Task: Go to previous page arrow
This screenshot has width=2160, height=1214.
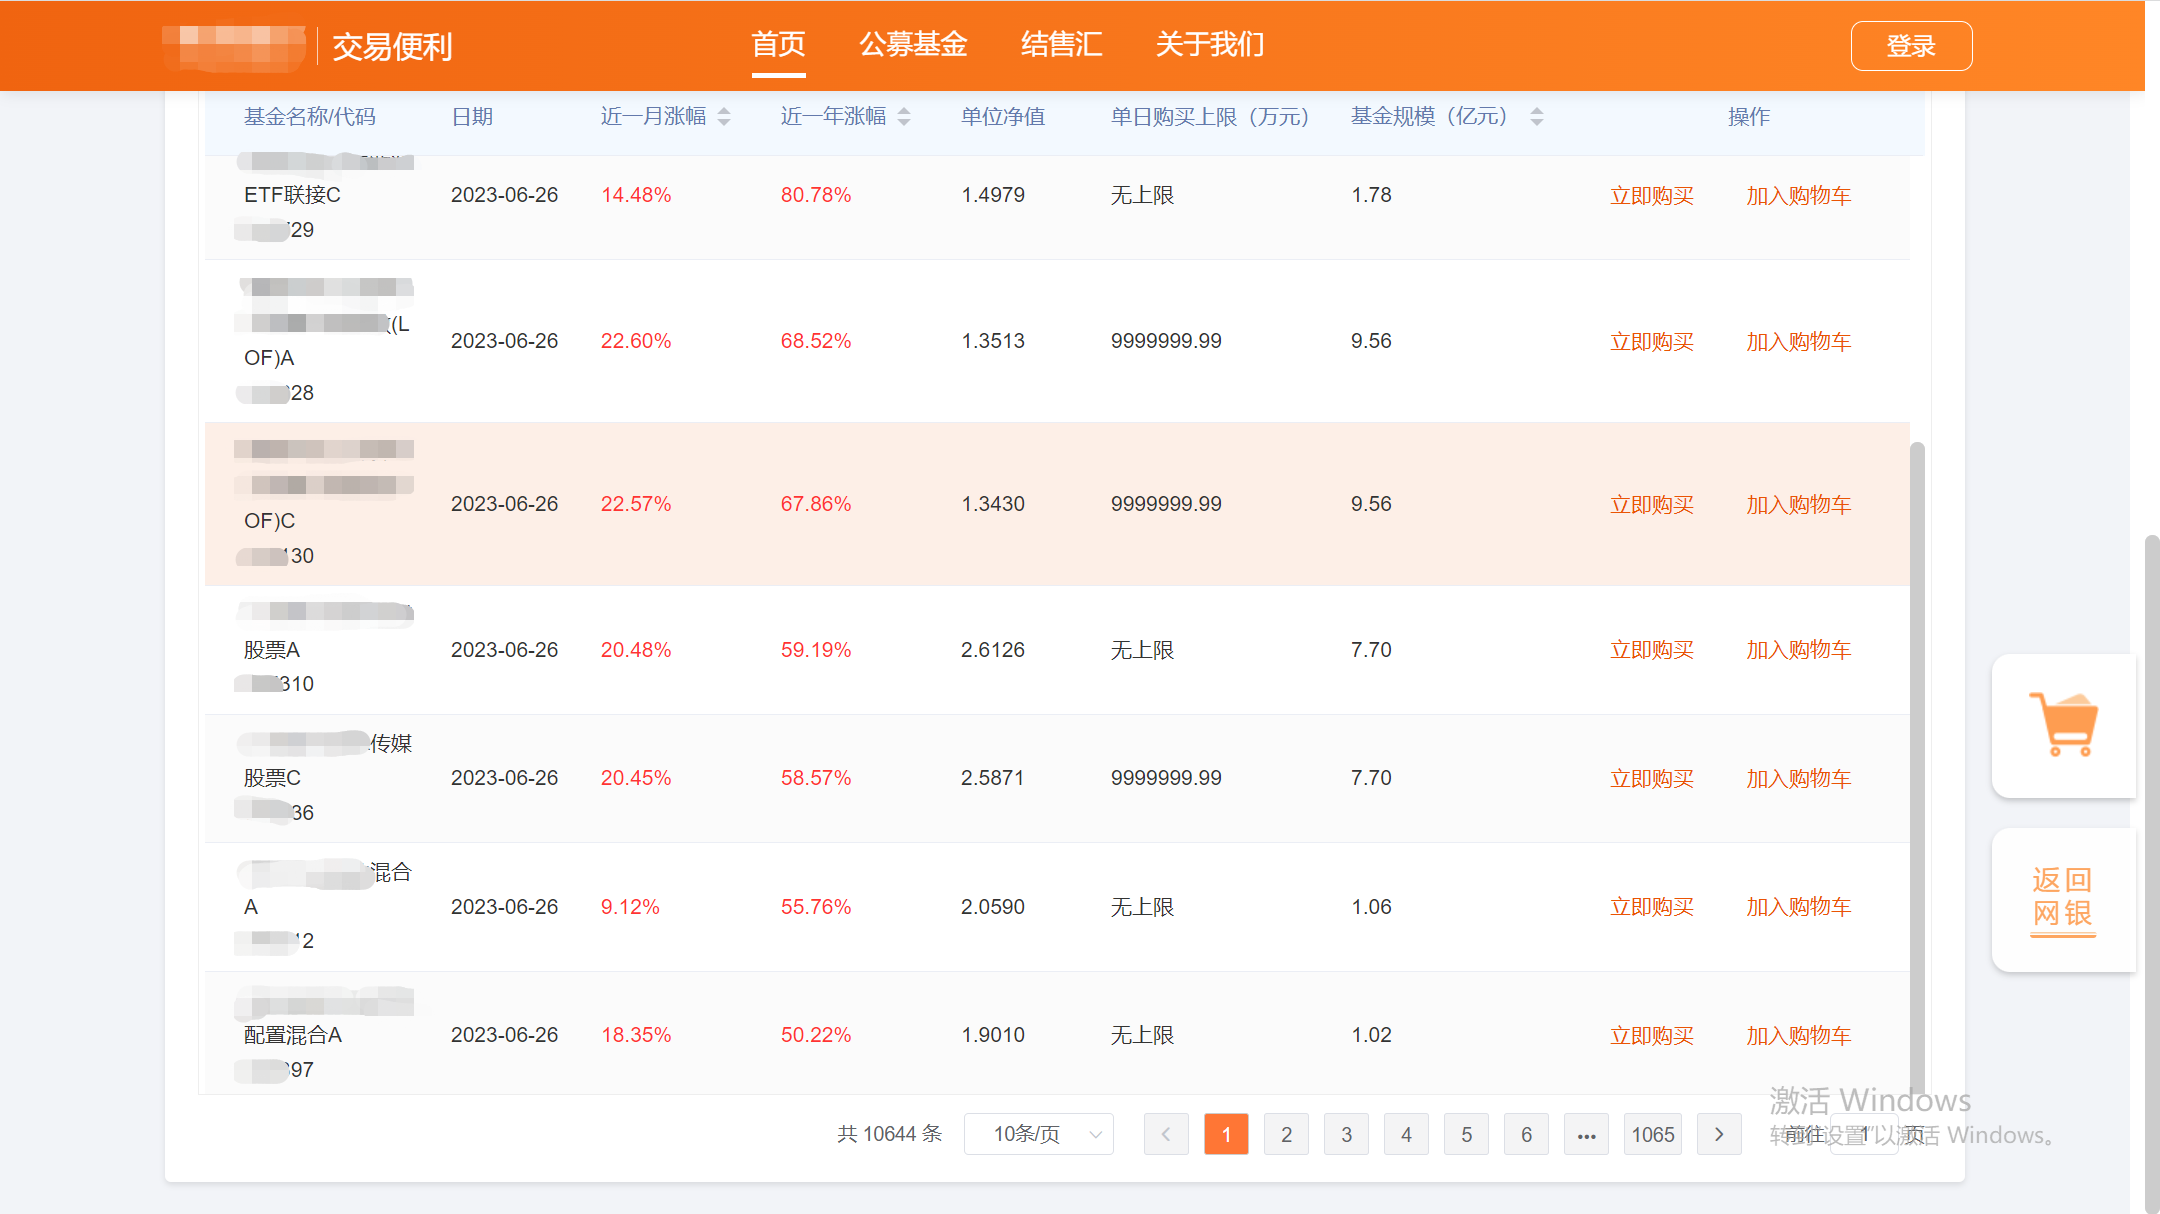Action: pos(1166,1134)
